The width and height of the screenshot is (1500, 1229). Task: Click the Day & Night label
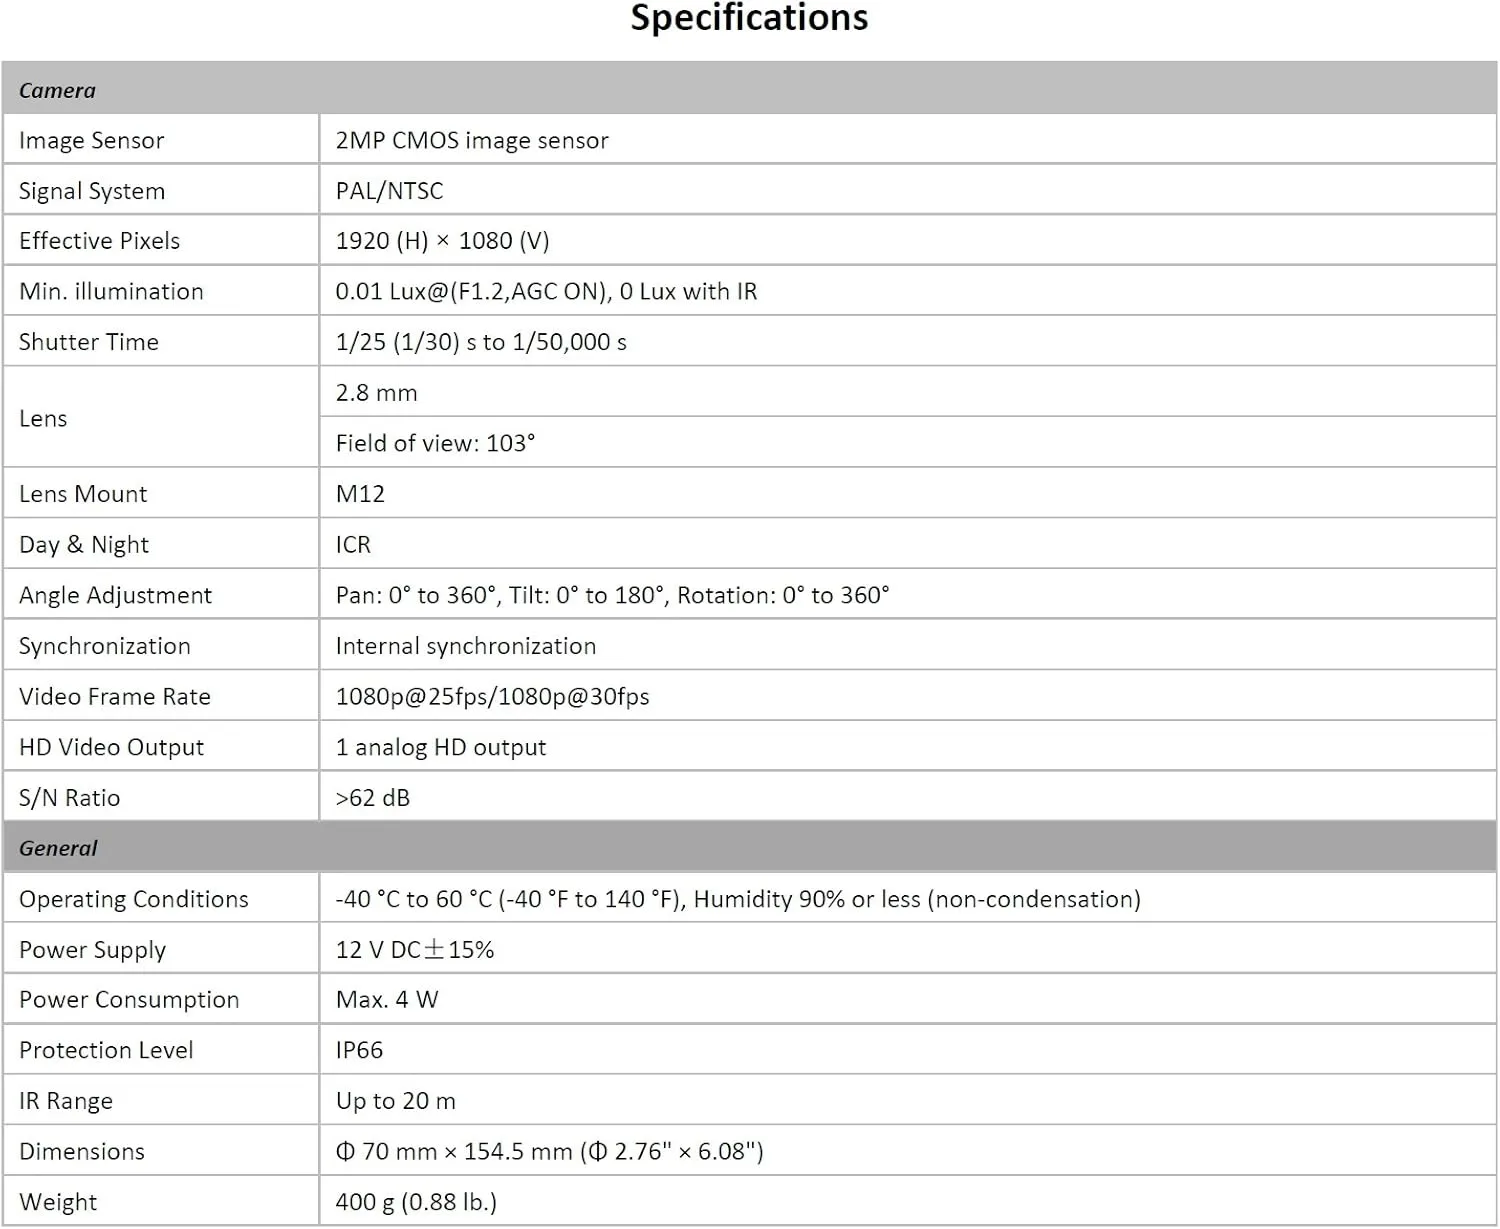(x=84, y=544)
